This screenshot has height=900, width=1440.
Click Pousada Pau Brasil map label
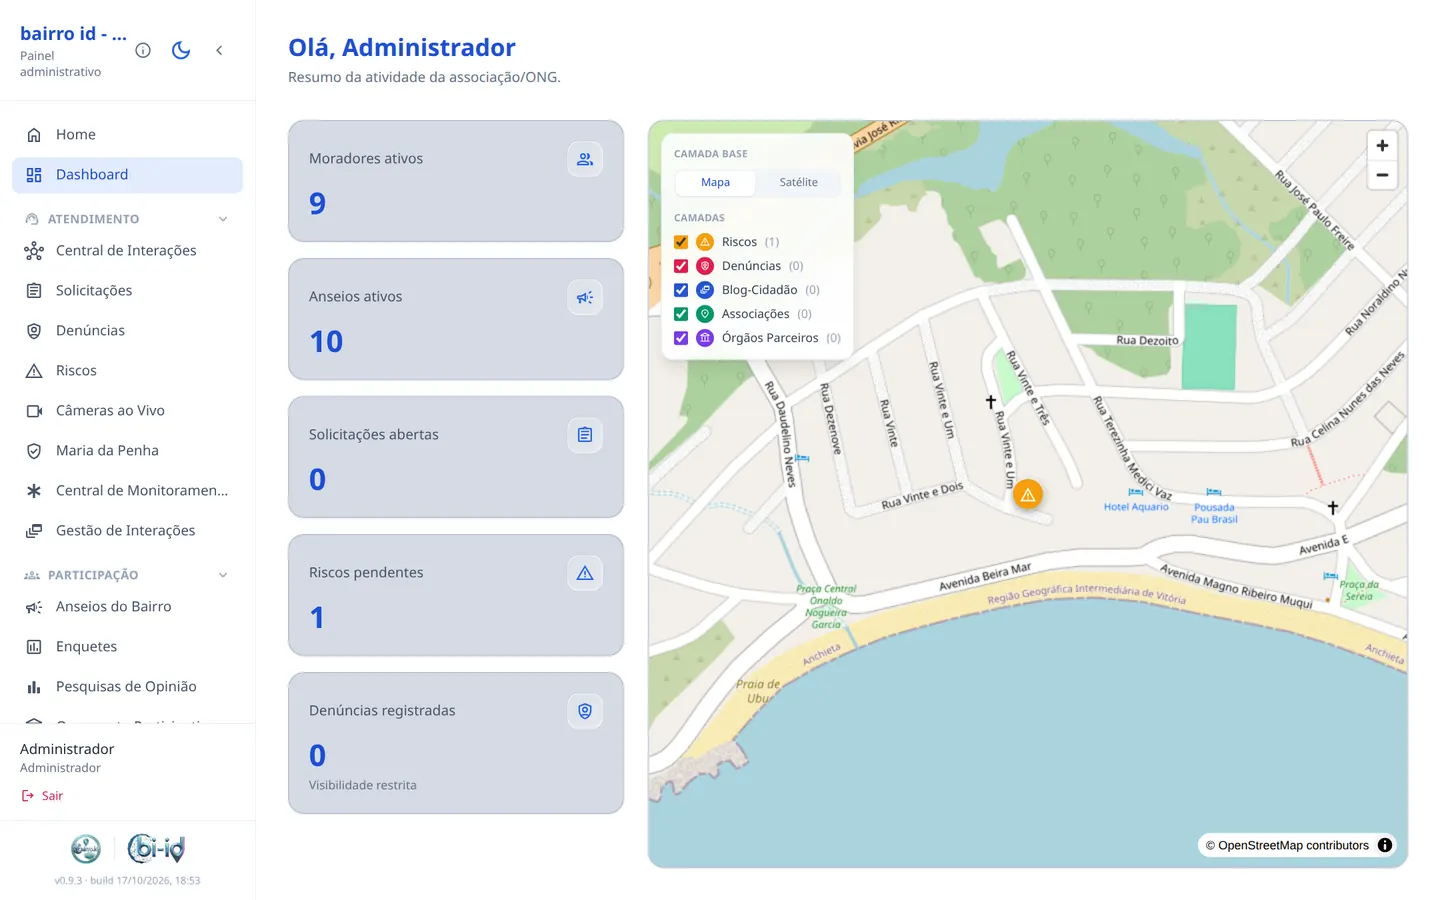[x=1214, y=513]
